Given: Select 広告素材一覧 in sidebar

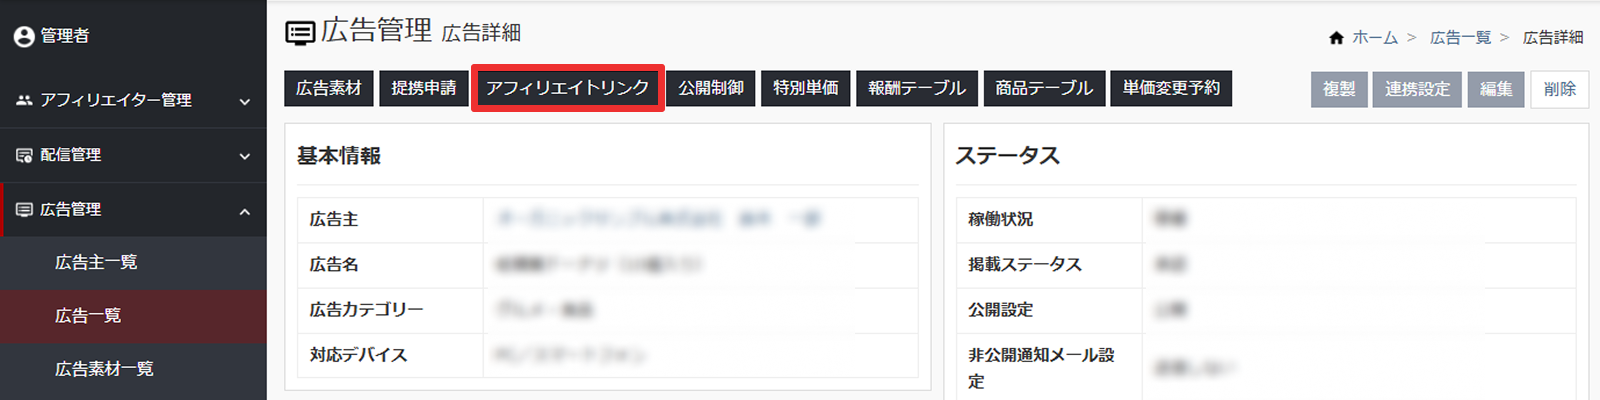Looking at the screenshot, I should (x=133, y=370).
